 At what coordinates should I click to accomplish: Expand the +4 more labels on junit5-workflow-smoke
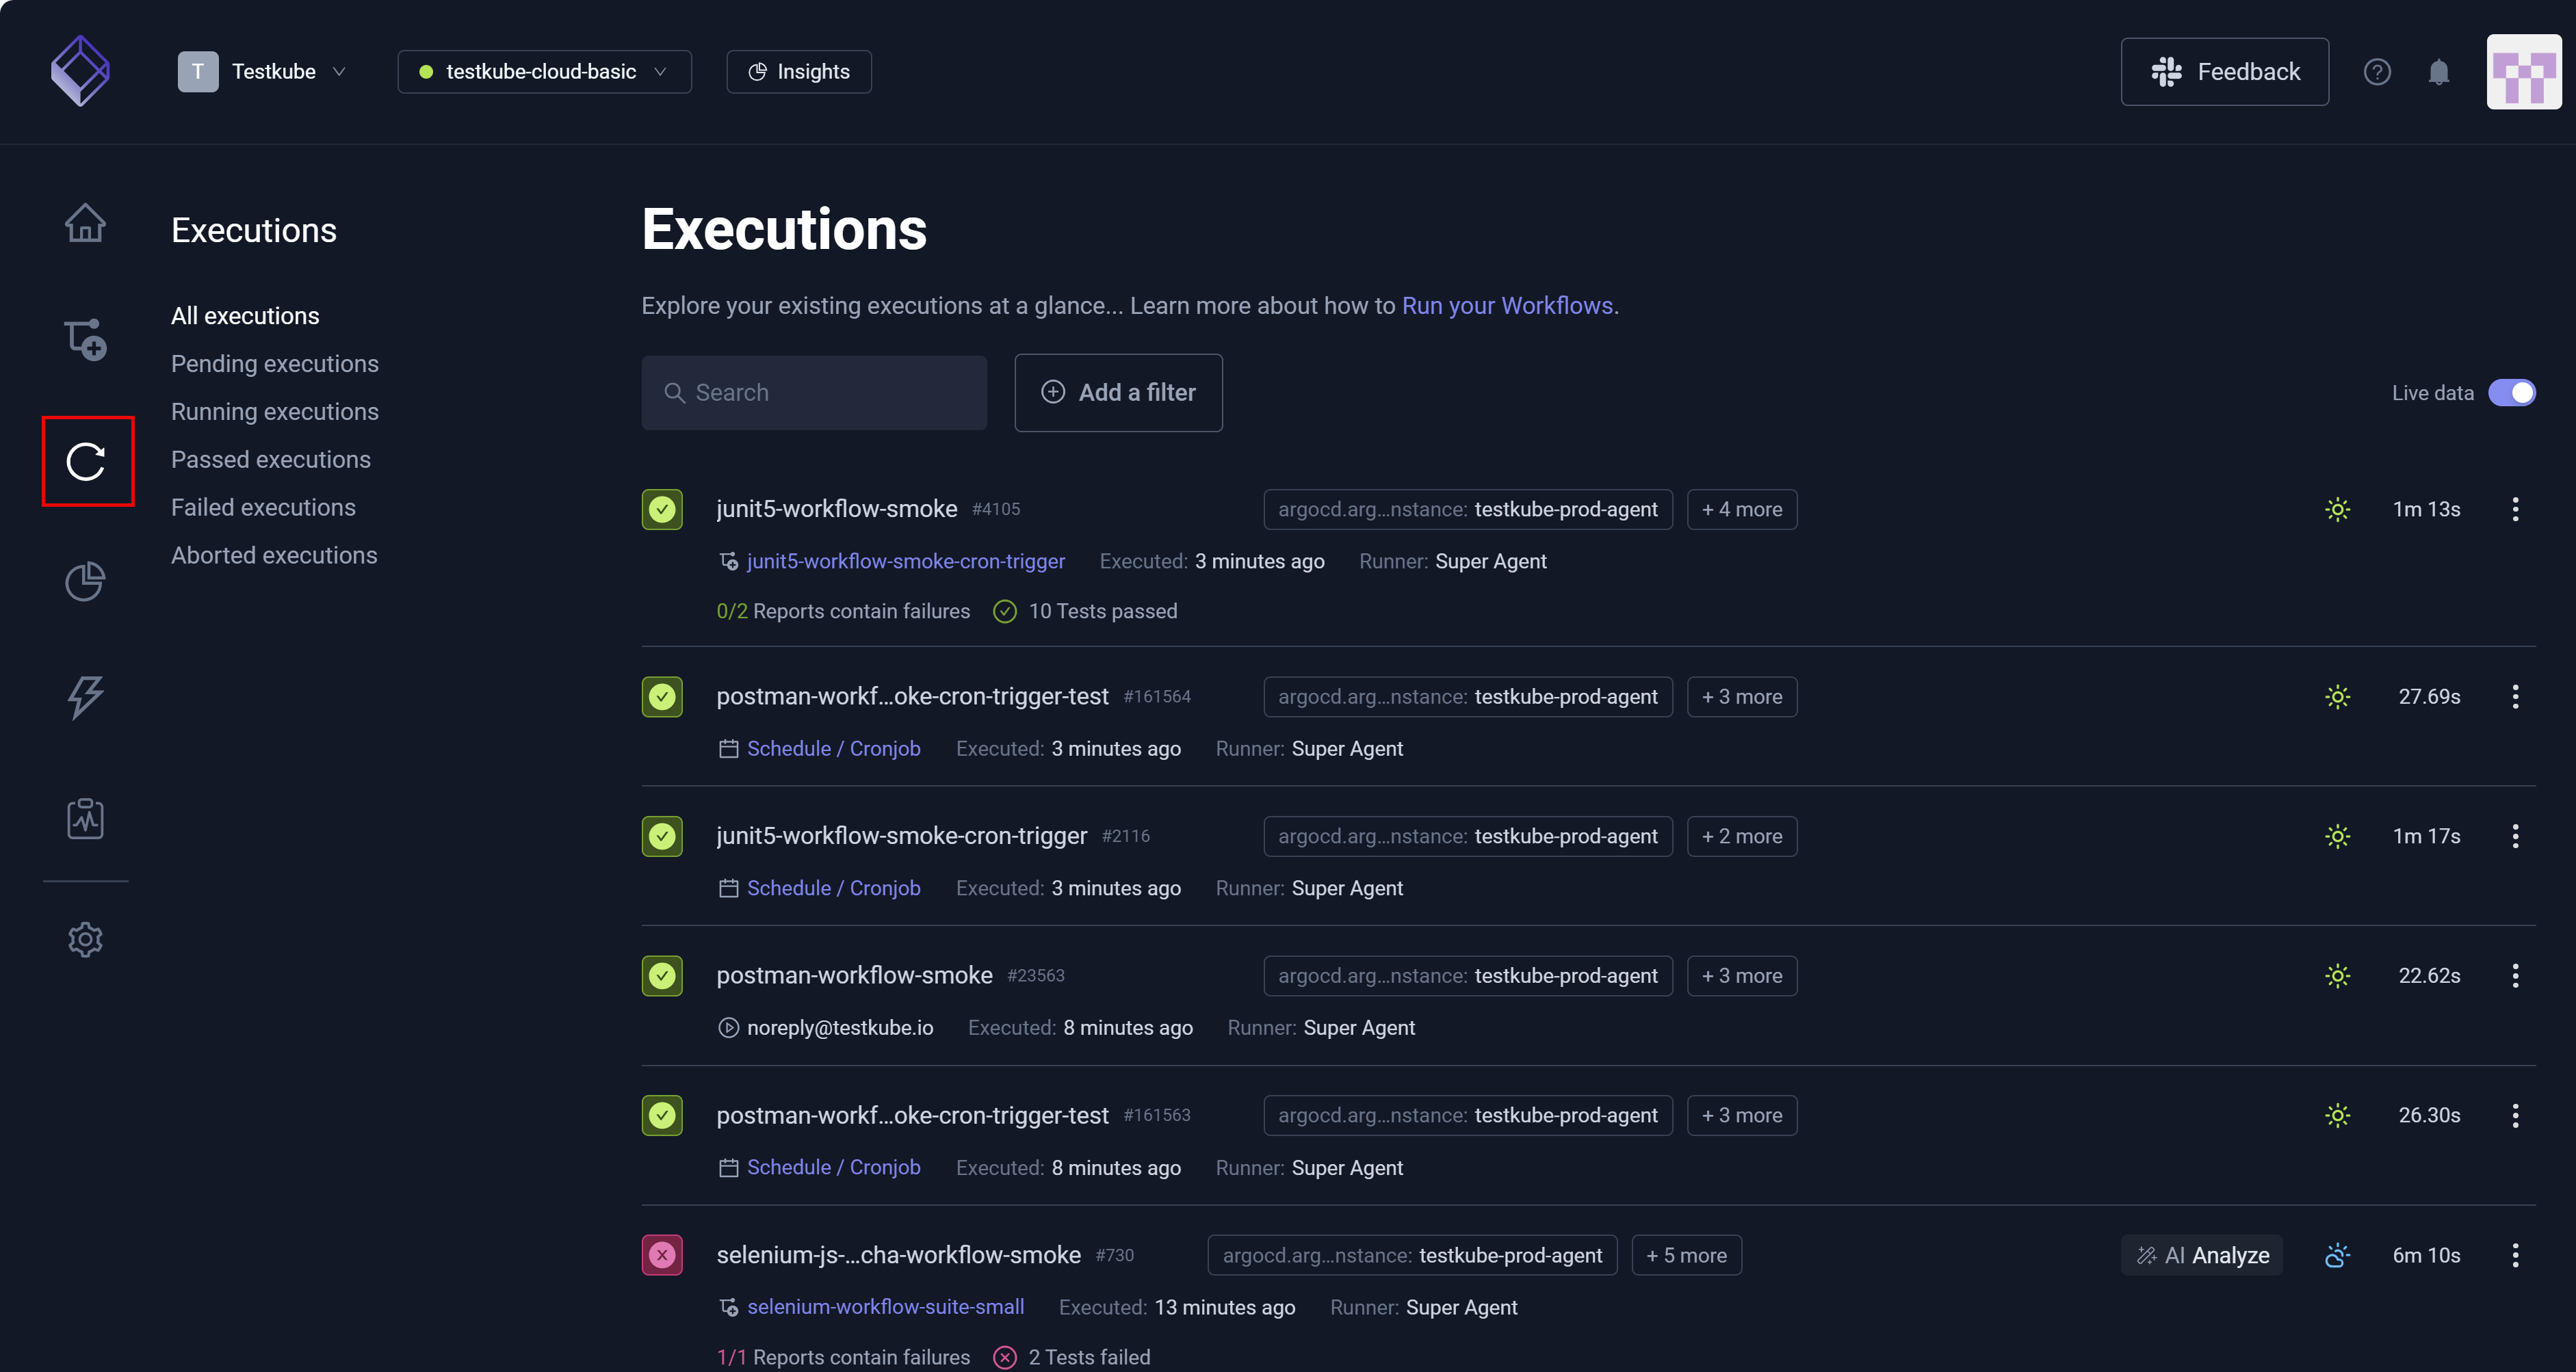point(1742,509)
